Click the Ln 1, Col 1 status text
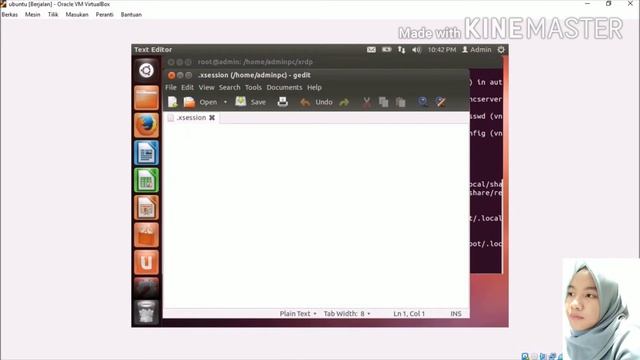640x360 pixels. [x=409, y=313]
